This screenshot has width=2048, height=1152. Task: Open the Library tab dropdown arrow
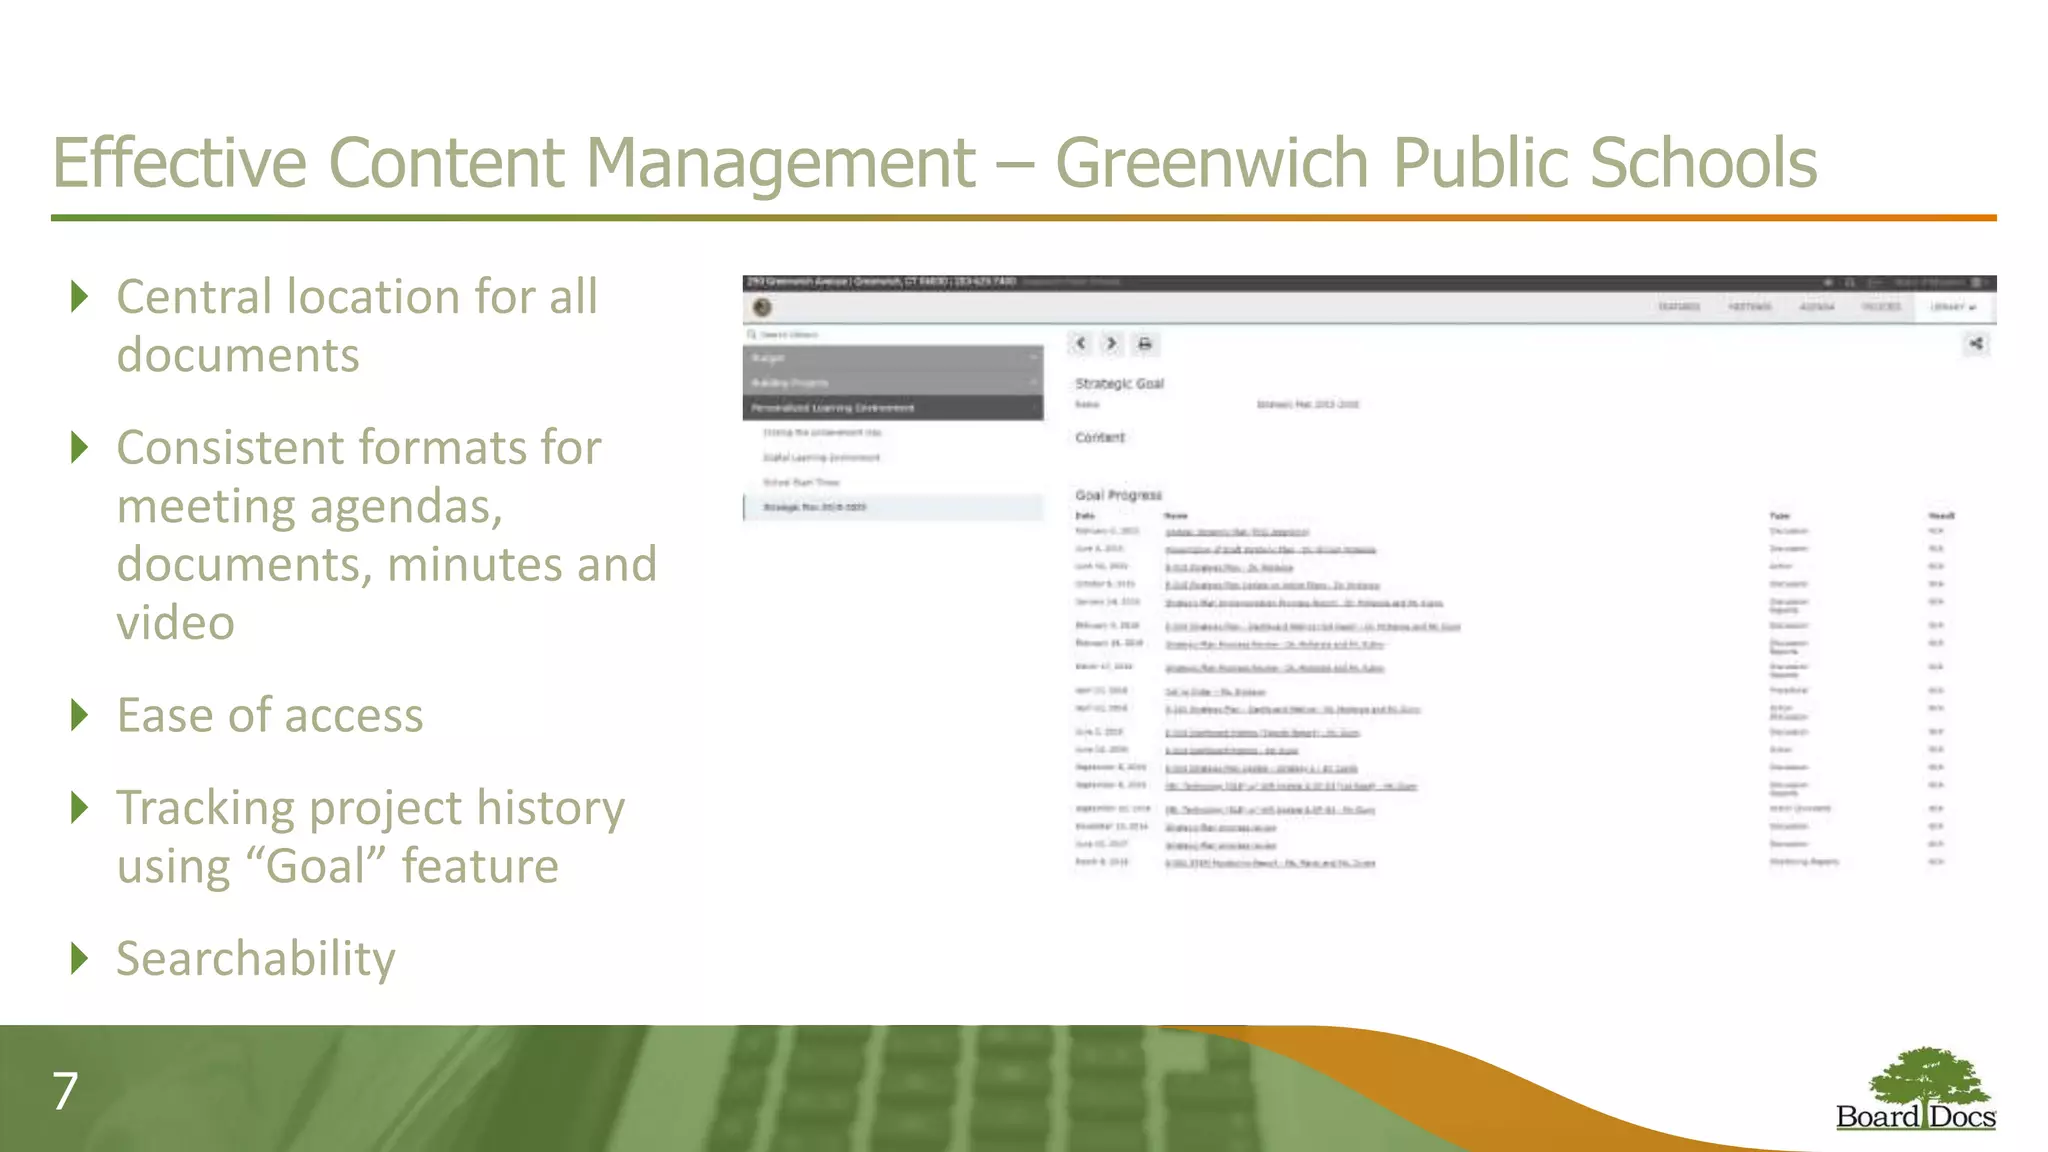[1973, 308]
